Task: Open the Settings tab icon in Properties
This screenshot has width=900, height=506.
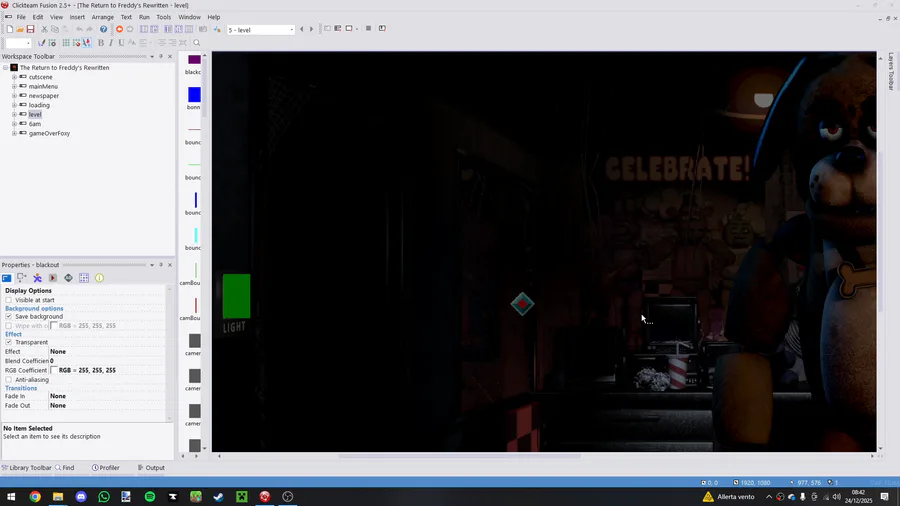Action: [x=6, y=278]
